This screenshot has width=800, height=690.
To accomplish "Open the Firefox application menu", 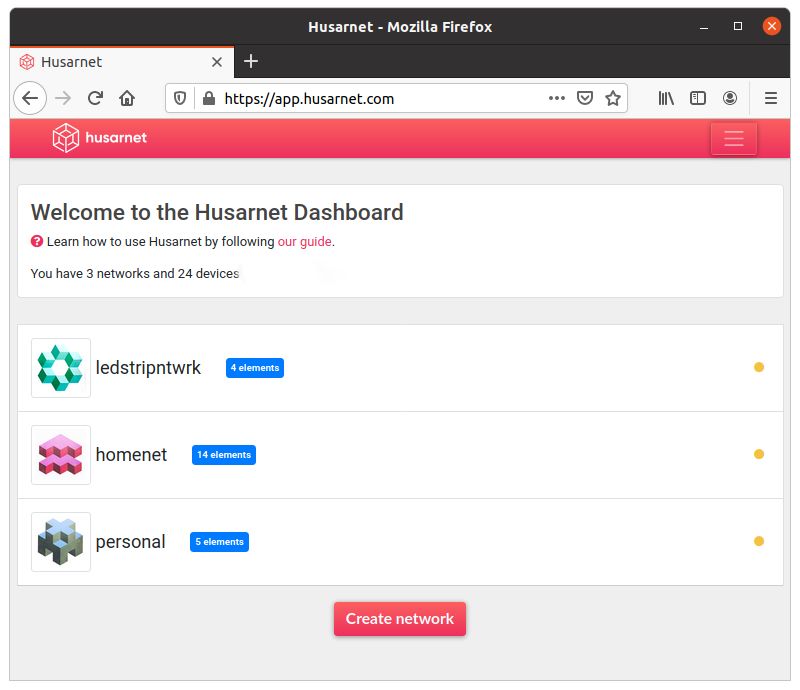I will coord(770,98).
